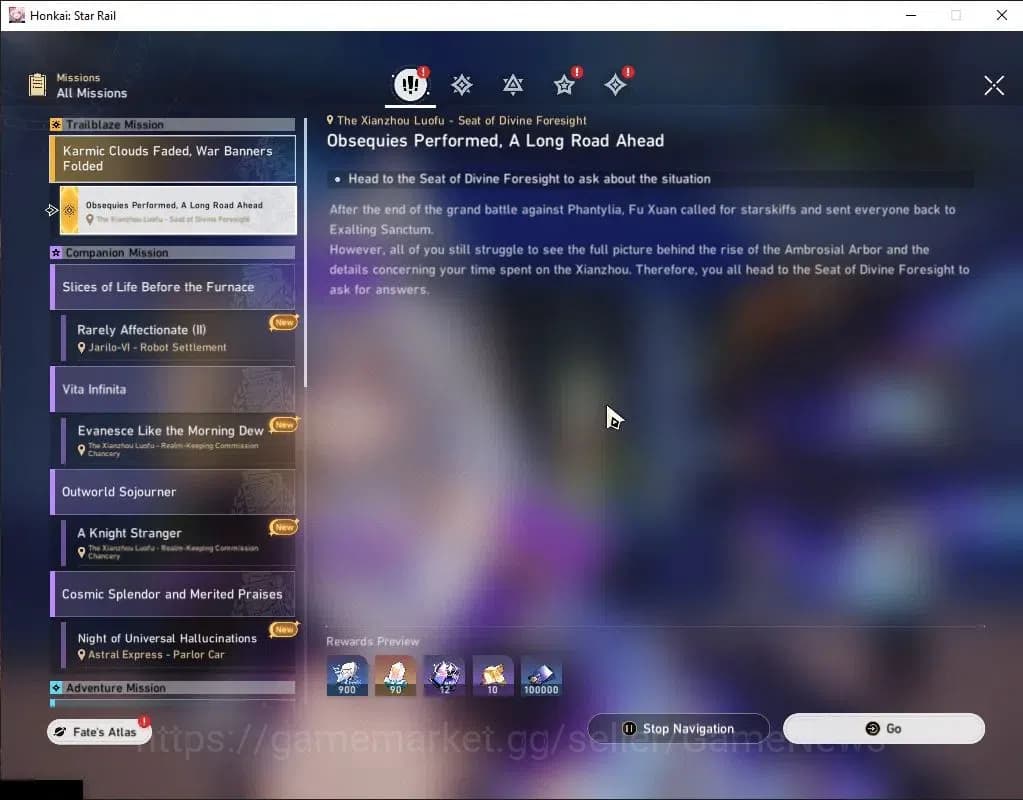1023x800 pixels.
Task: Switch to the Trailblaze Mission filter icon
Action: coord(462,84)
